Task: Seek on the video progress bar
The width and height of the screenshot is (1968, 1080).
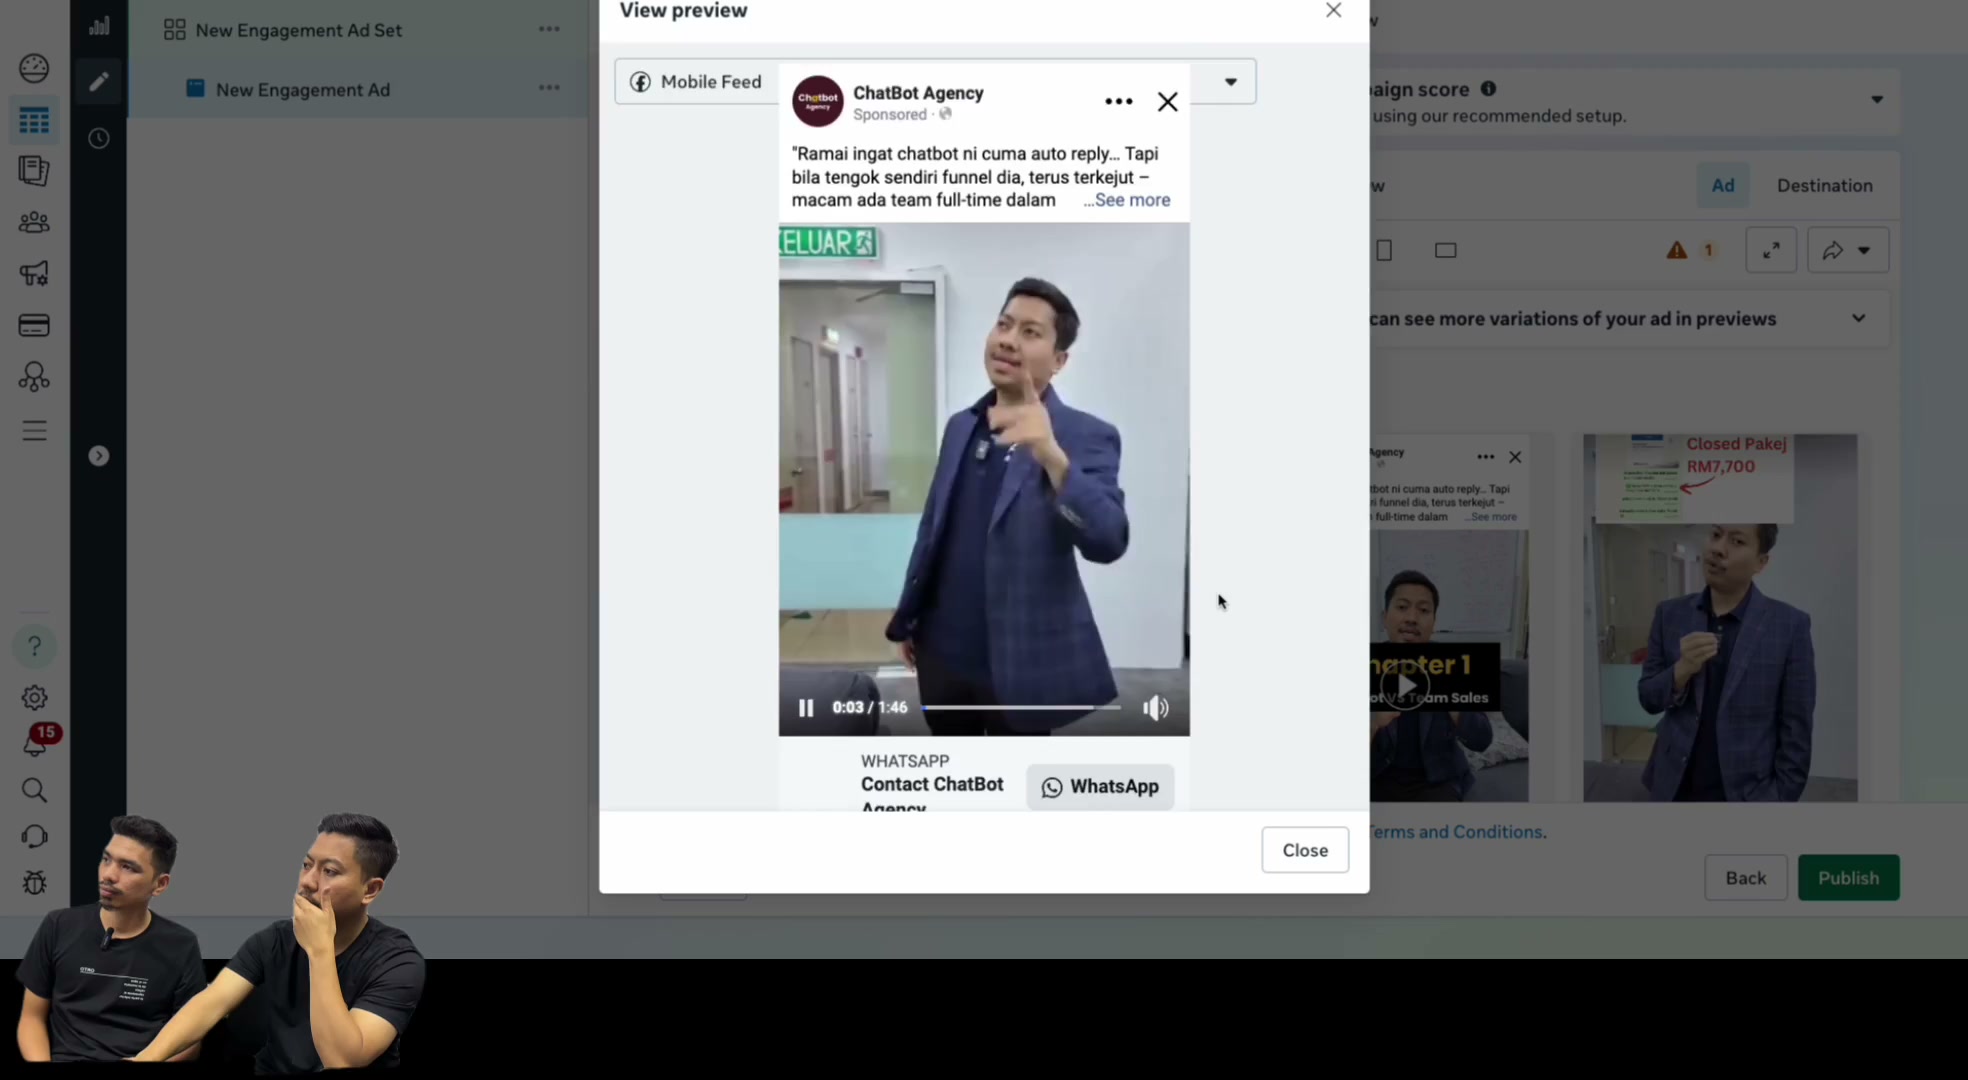Action: coord(1021,707)
